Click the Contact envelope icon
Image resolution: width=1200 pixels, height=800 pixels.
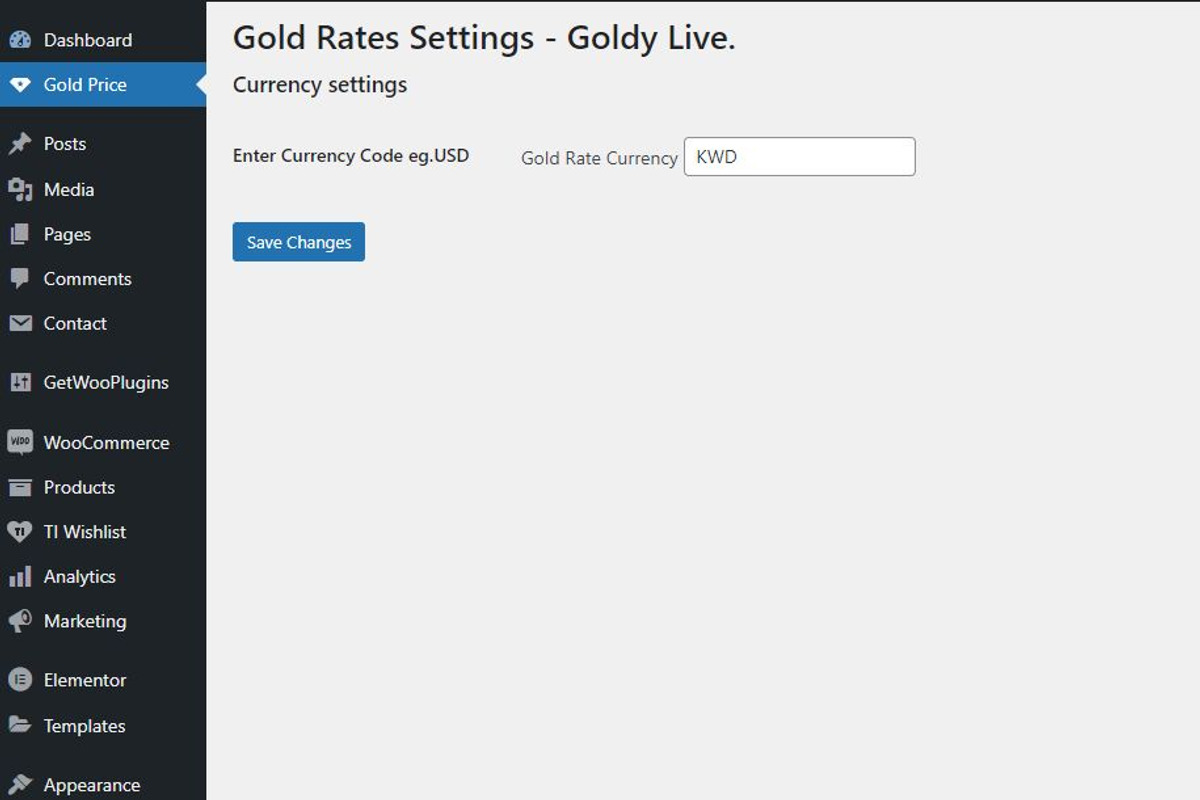coord(20,323)
